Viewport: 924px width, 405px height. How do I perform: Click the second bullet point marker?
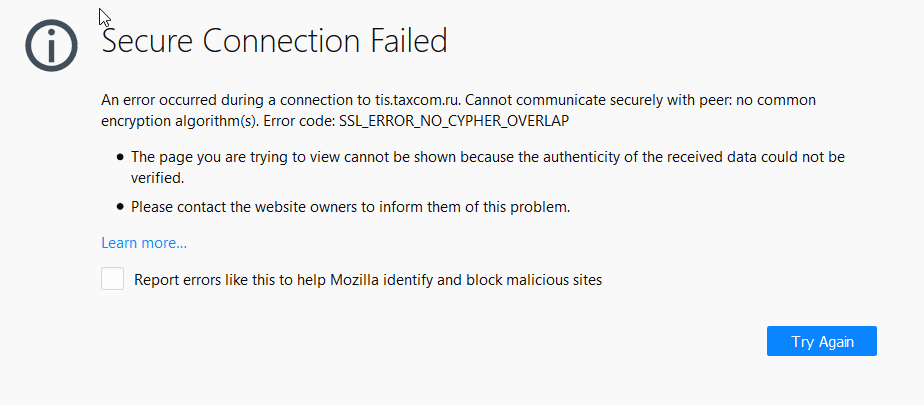[120, 208]
